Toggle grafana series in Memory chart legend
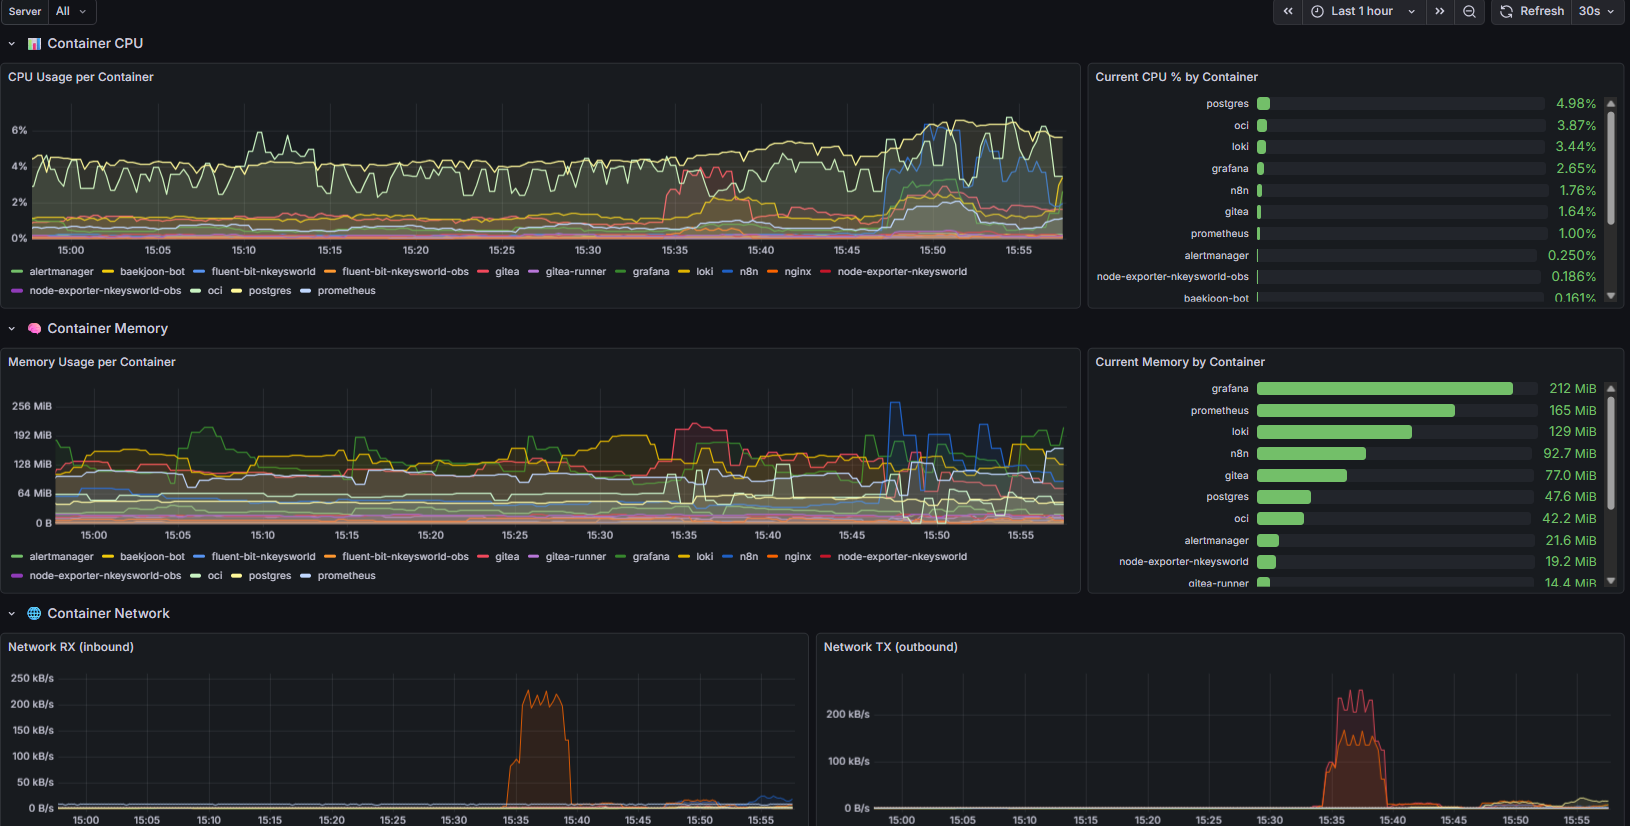Screen dimensions: 1630x826 pyautogui.click(x=650, y=557)
